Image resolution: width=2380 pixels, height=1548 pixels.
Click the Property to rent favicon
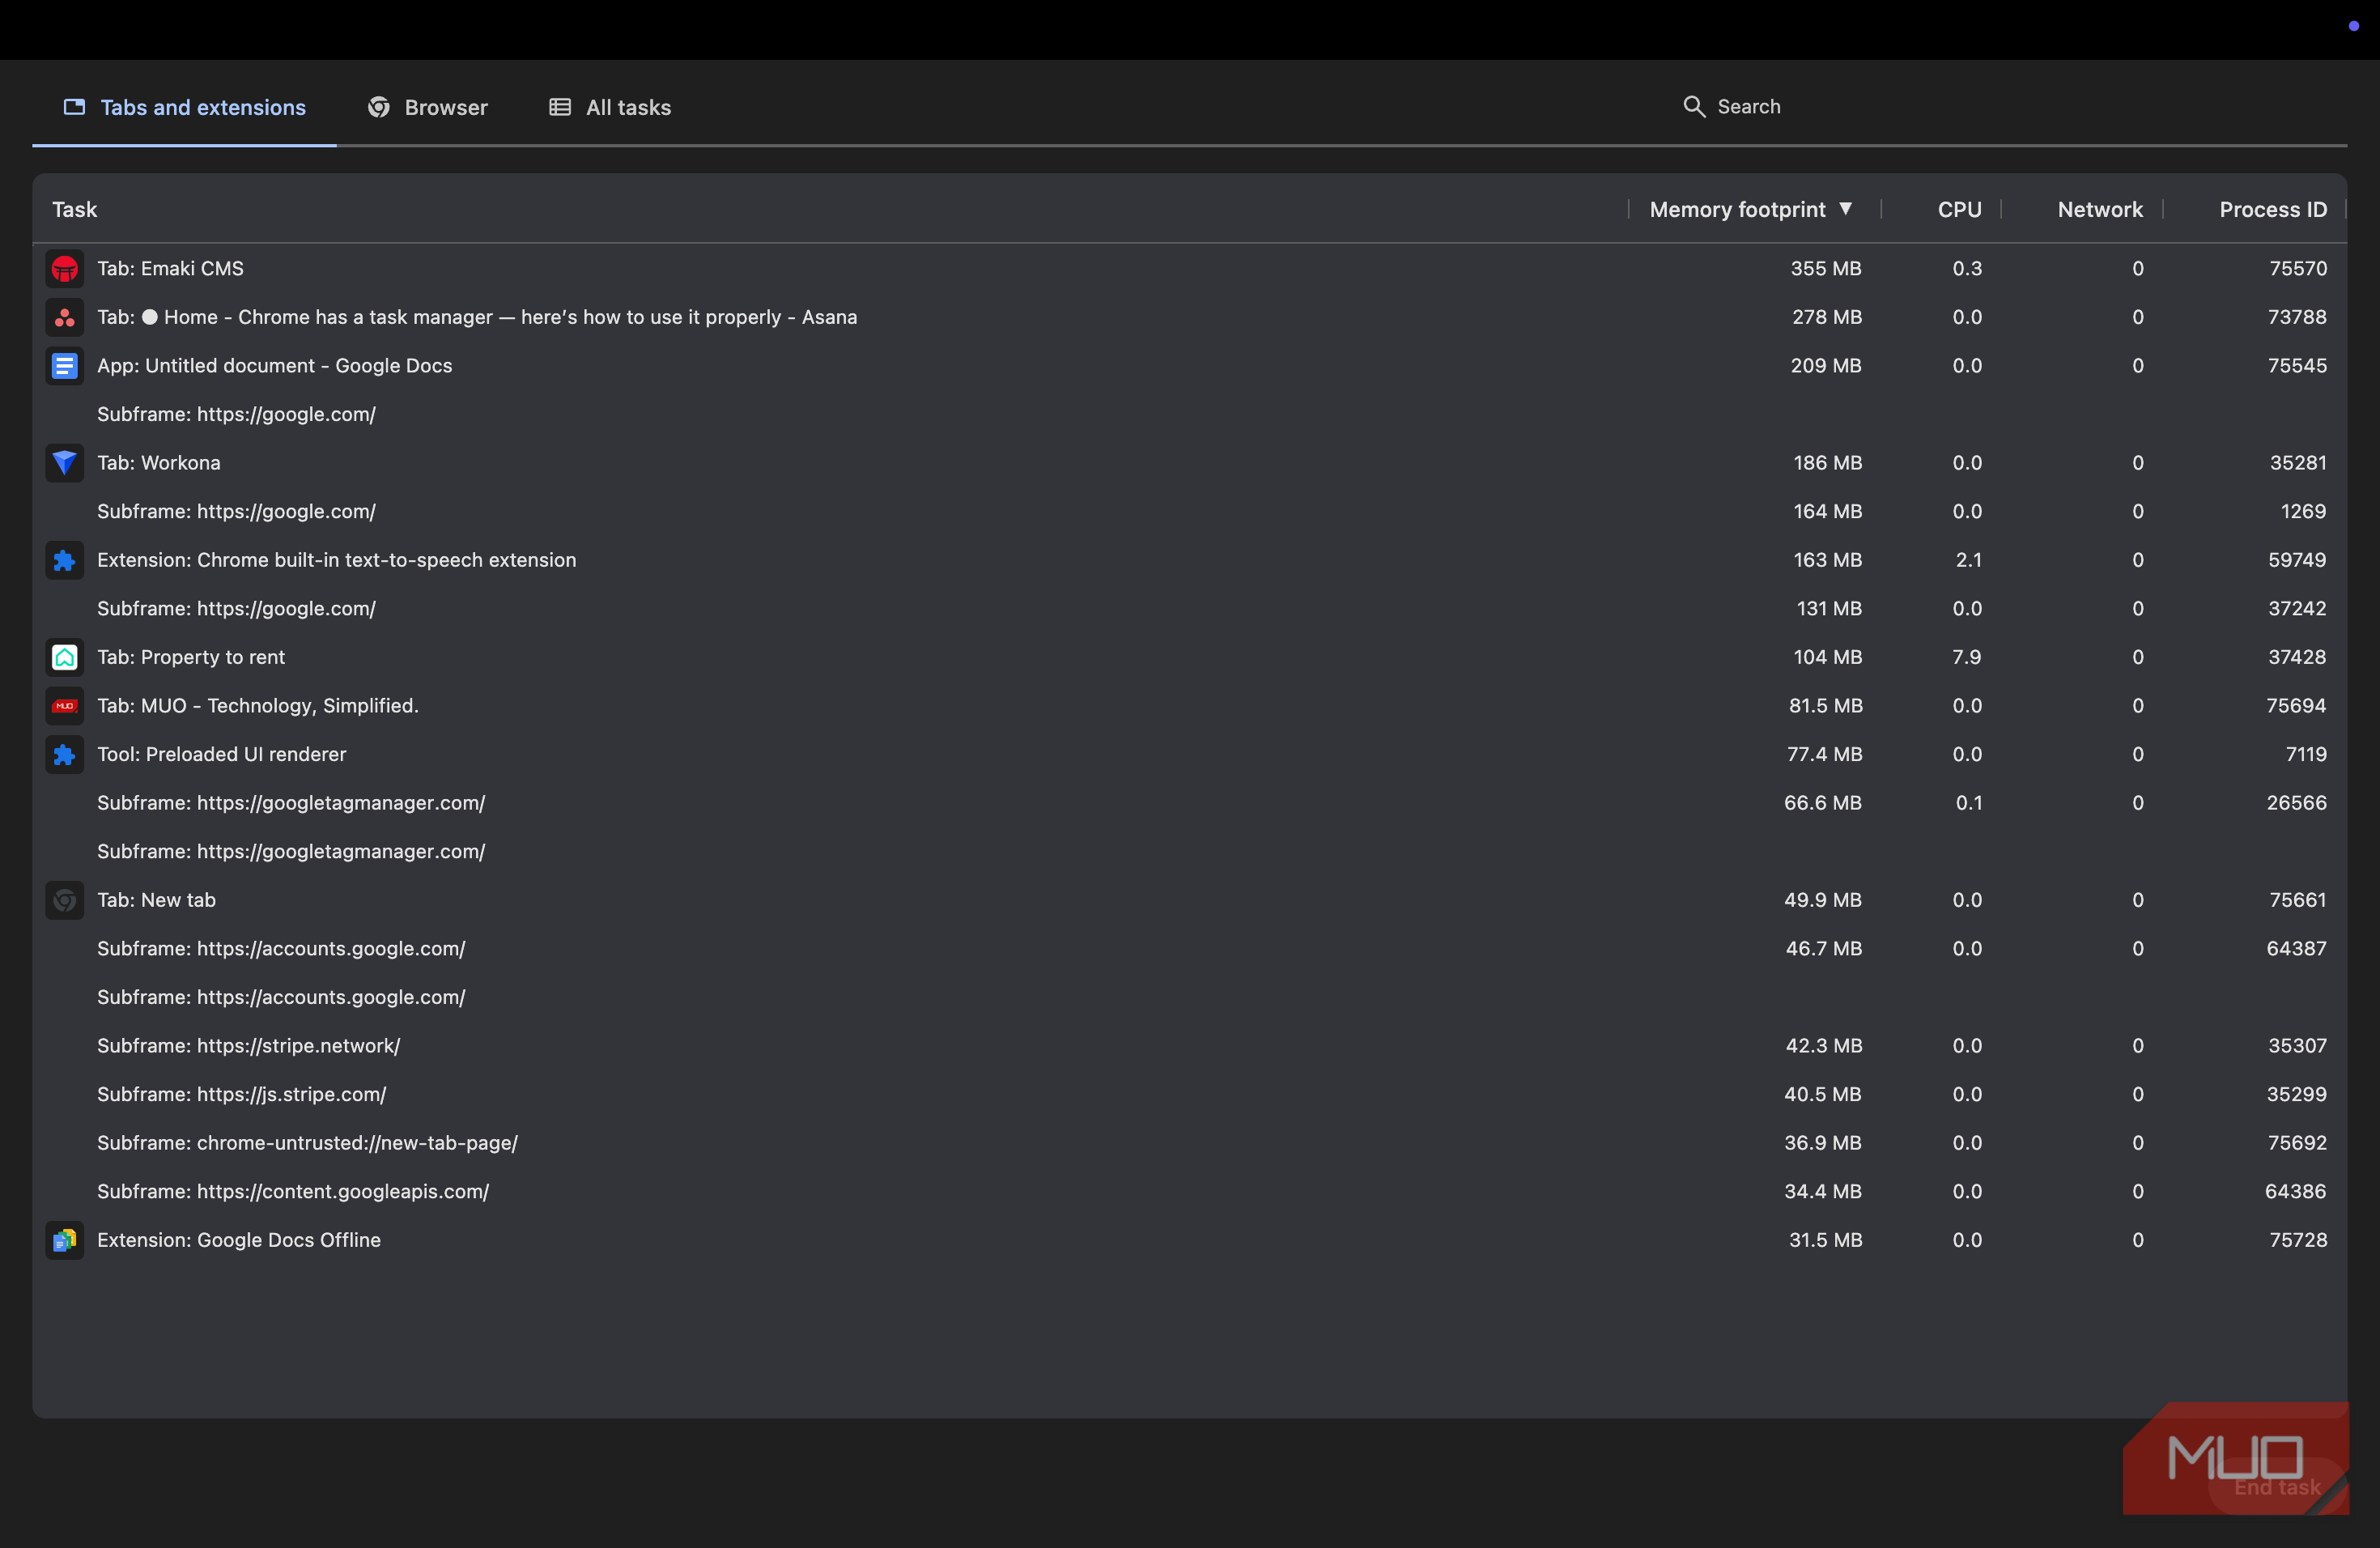point(65,658)
